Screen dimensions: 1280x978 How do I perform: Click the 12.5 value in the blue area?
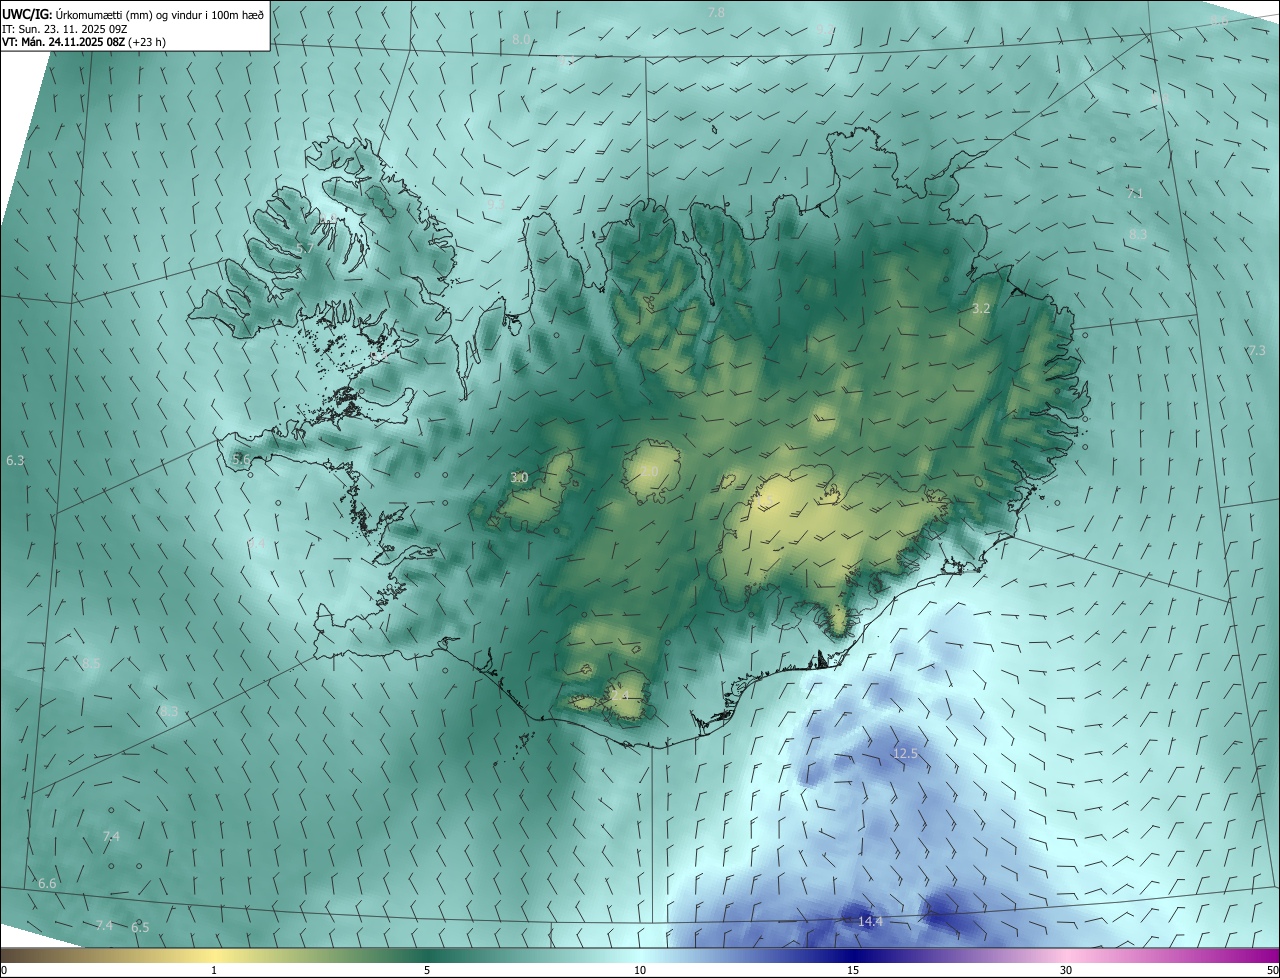[x=905, y=753]
